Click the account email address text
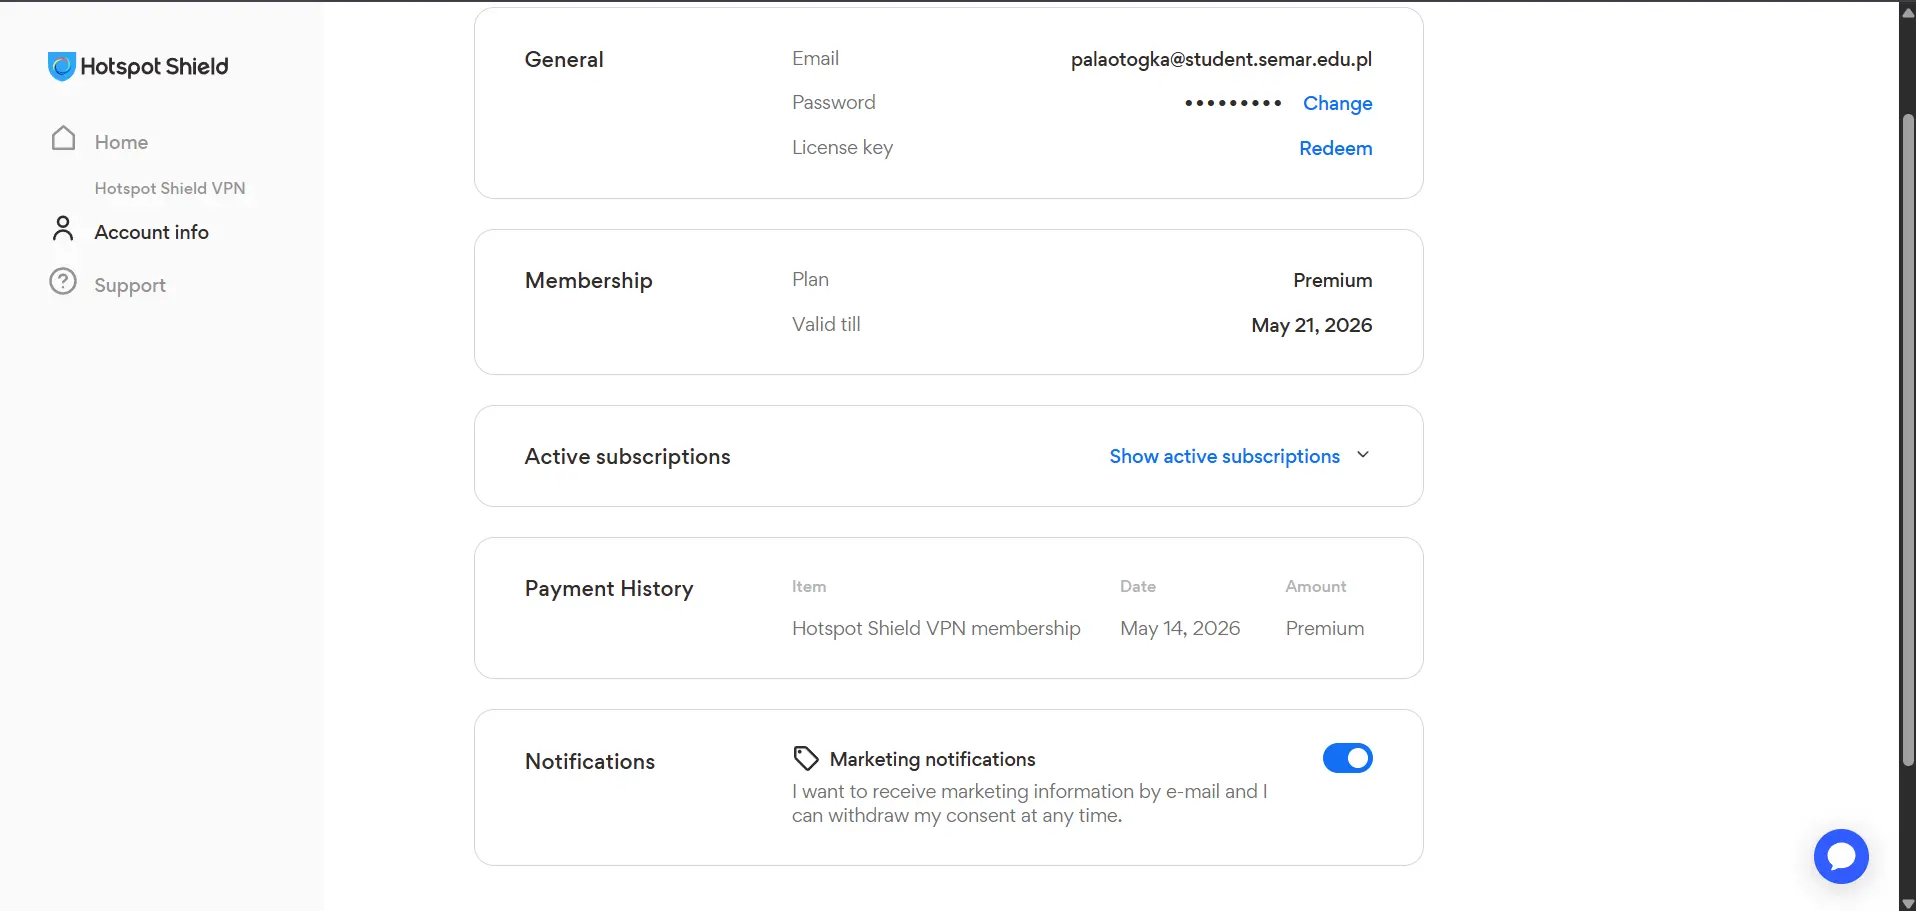 tap(1221, 59)
